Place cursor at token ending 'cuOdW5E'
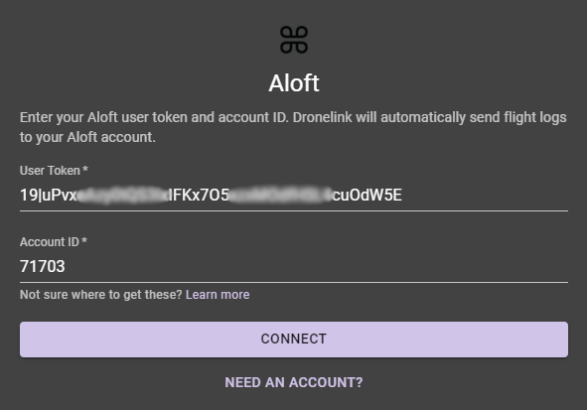The width and height of the screenshot is (587, 410). [367, 195]
